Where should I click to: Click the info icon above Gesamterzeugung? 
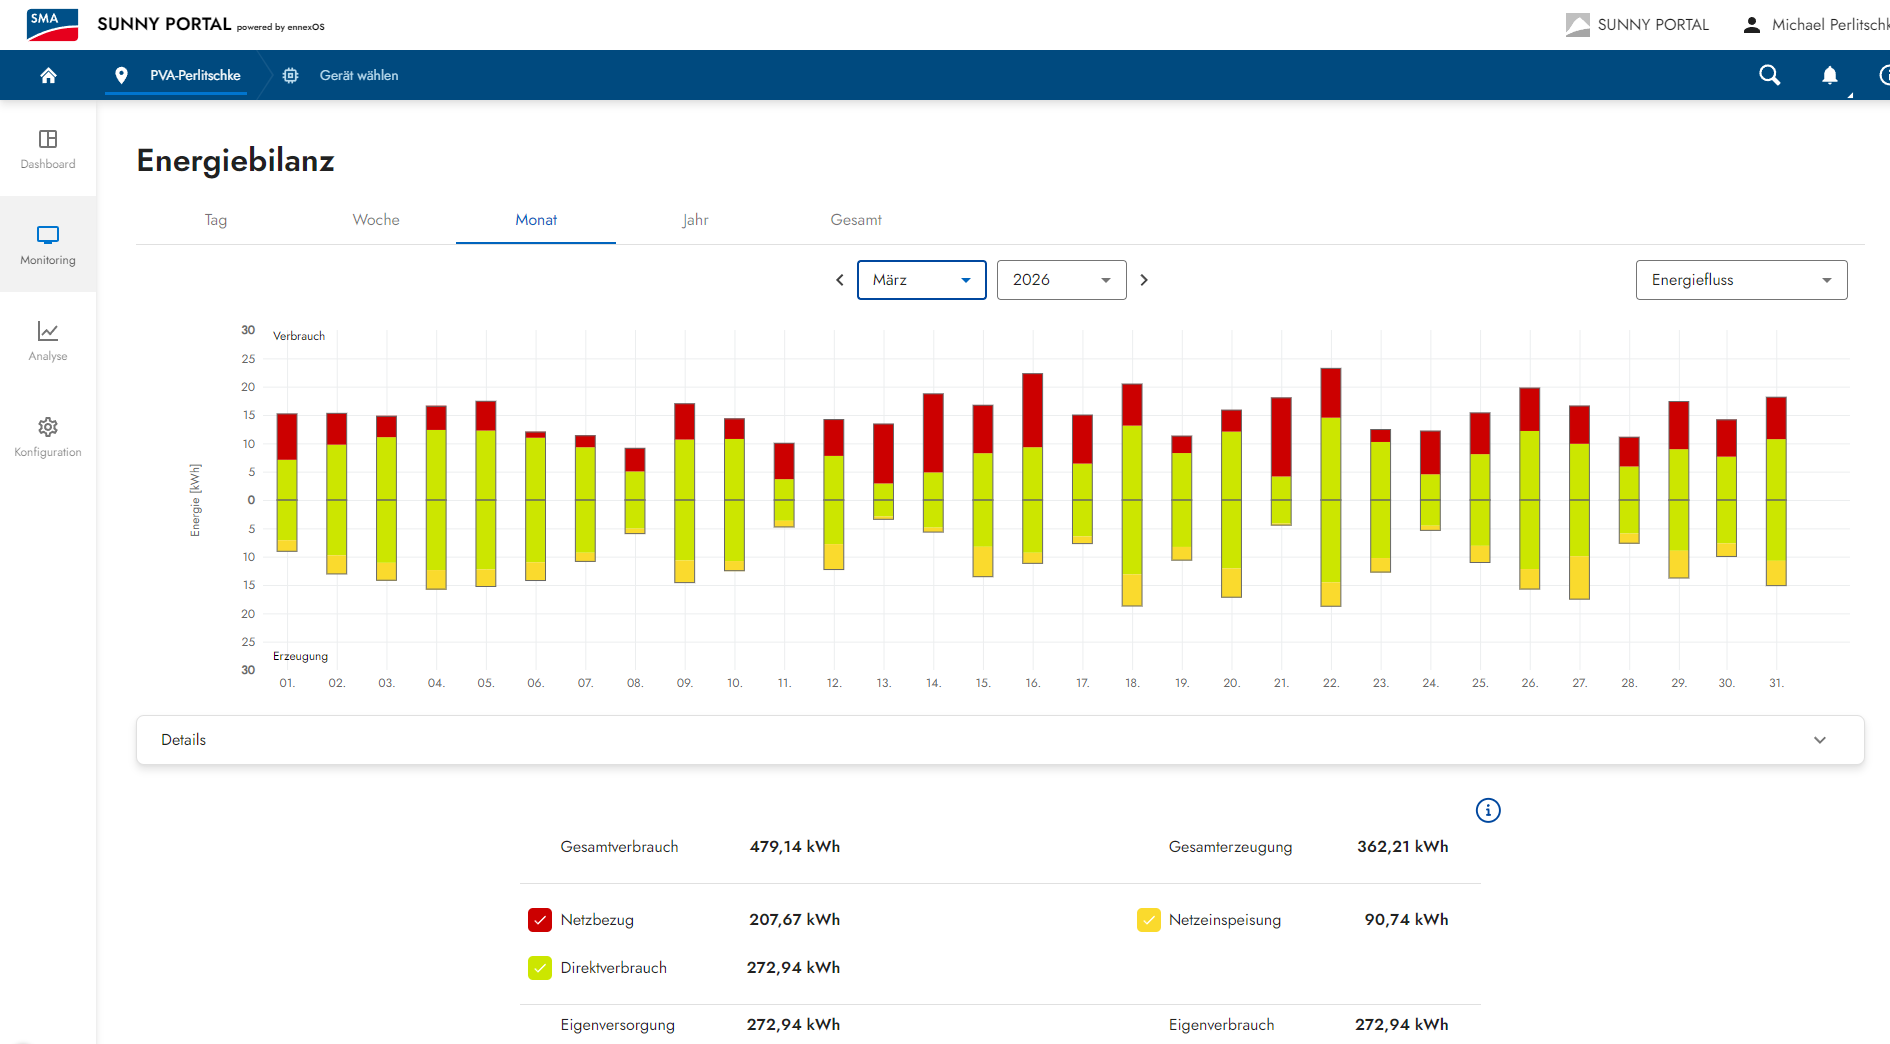(x=1488, y=810)
